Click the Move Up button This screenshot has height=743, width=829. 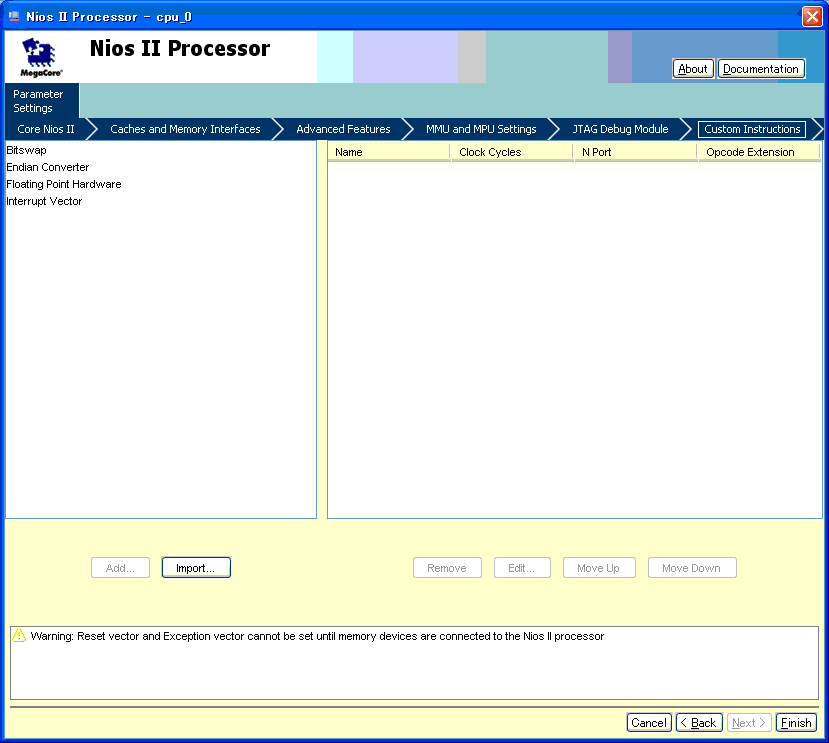pos(599,568)
